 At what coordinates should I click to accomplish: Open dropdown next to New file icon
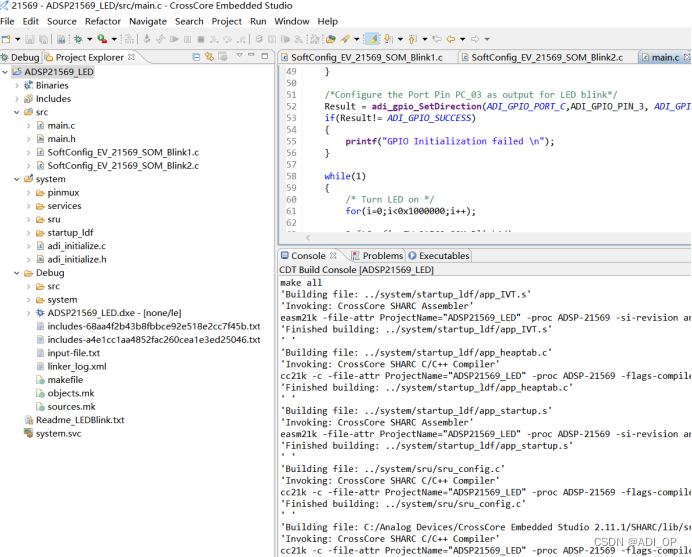coord(17,39)
